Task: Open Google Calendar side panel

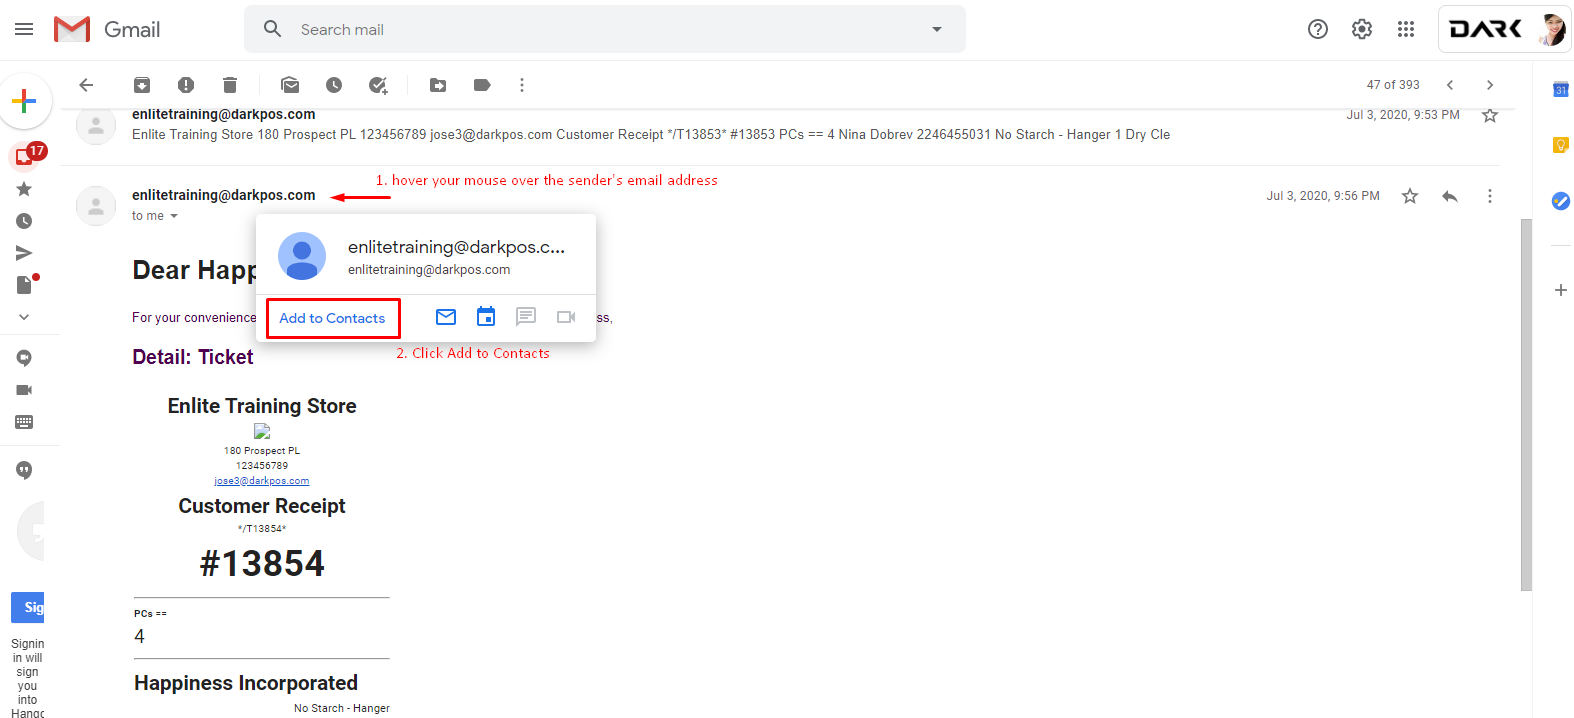Action: point(1560,89)
